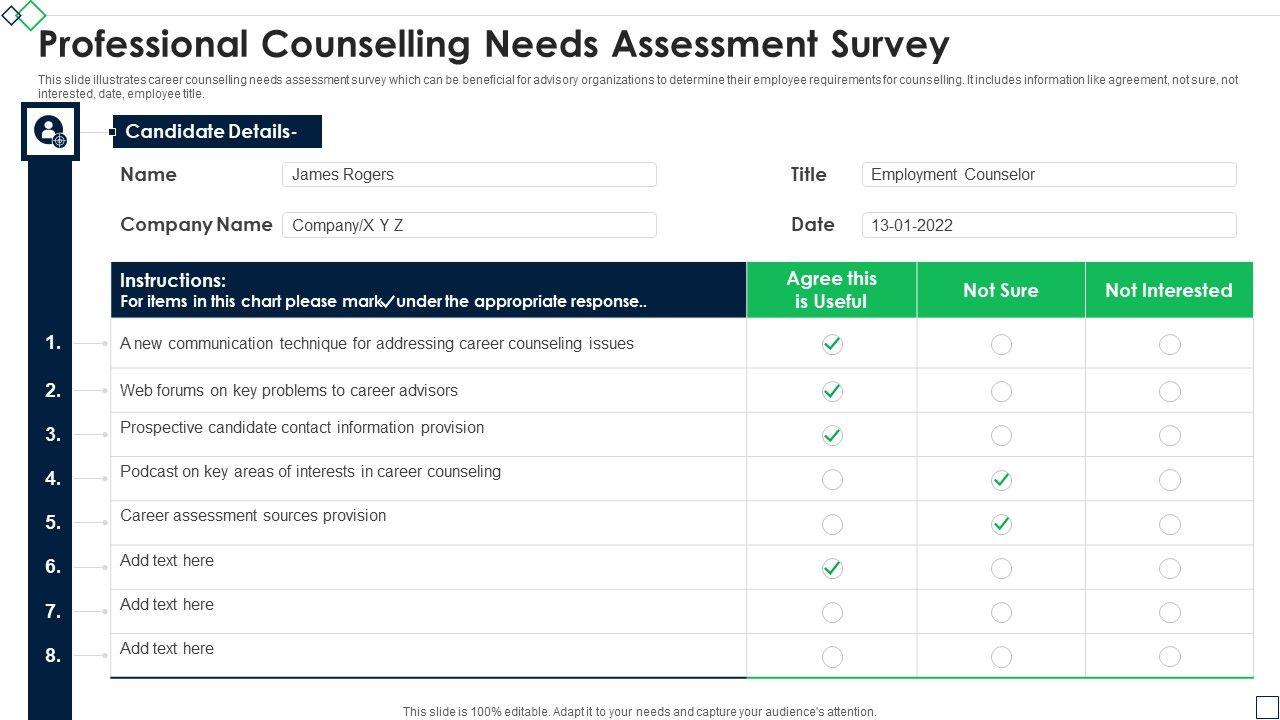1280x720 pixels.
Task: Mark 'Agree this is Useful' for row 7
Action: tap(832, 612)
